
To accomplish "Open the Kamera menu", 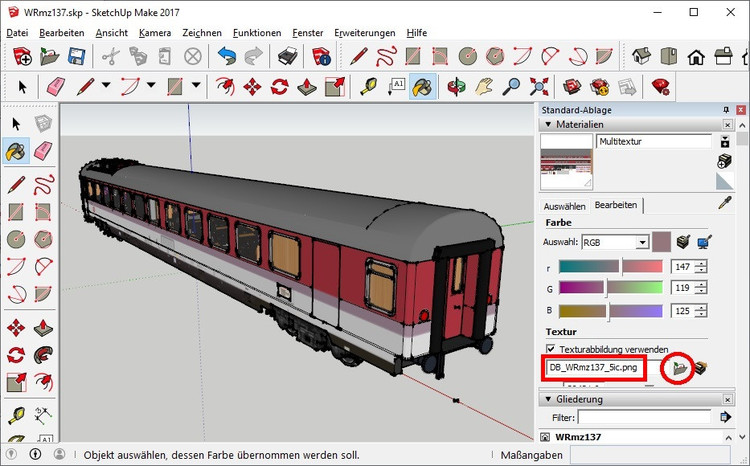I will point(155,33).
